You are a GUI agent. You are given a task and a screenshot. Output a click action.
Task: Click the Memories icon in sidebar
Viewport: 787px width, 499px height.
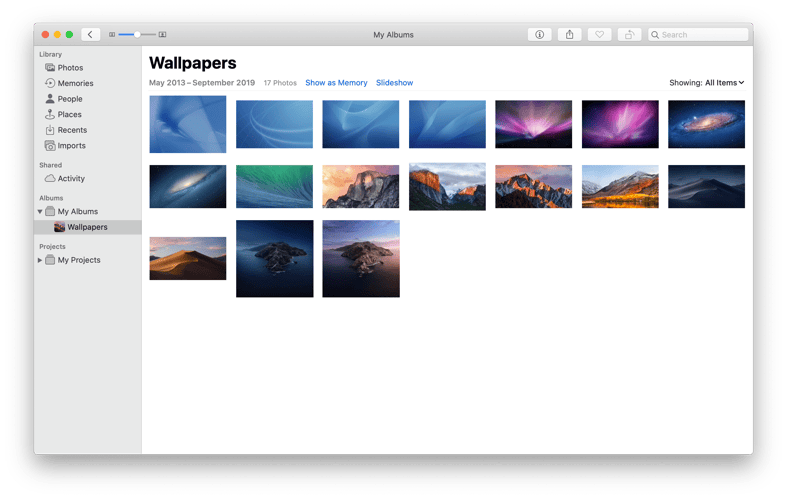50,83
